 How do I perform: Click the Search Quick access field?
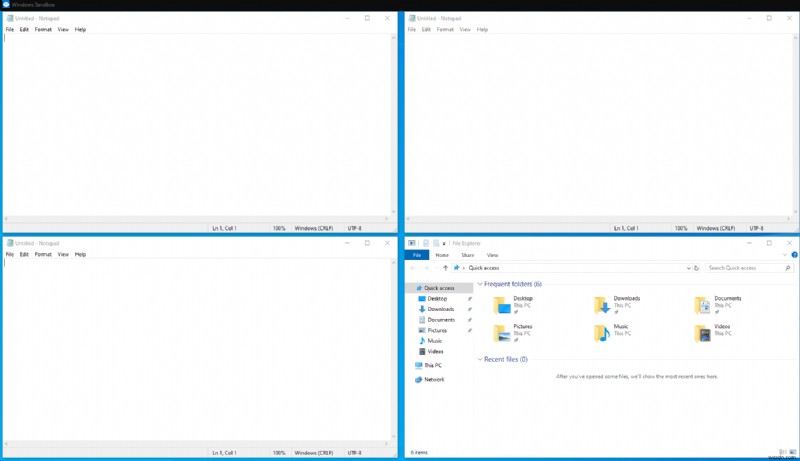749,268
